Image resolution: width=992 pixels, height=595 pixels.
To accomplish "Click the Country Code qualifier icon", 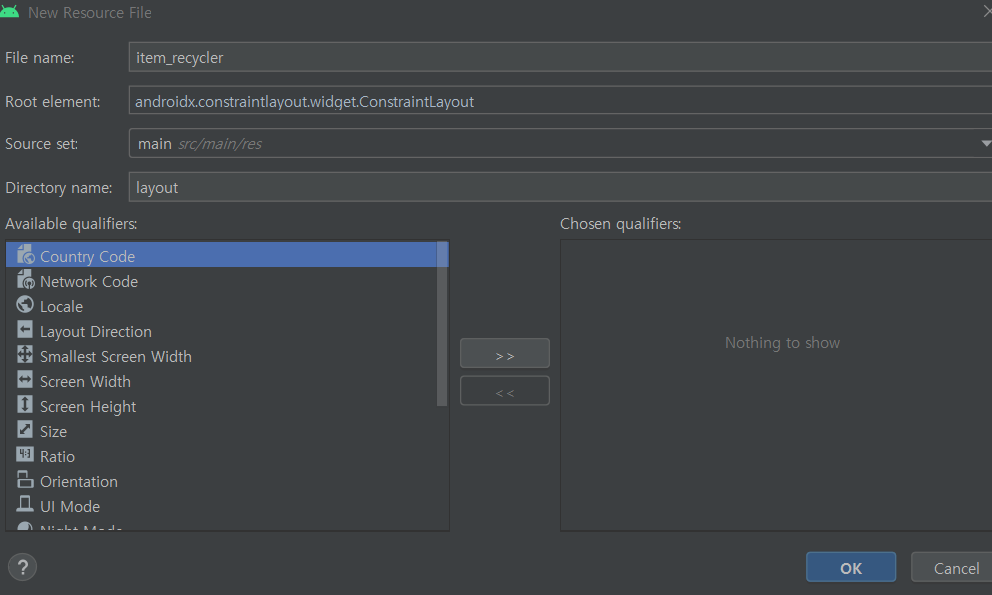I will tap(25, 255).
